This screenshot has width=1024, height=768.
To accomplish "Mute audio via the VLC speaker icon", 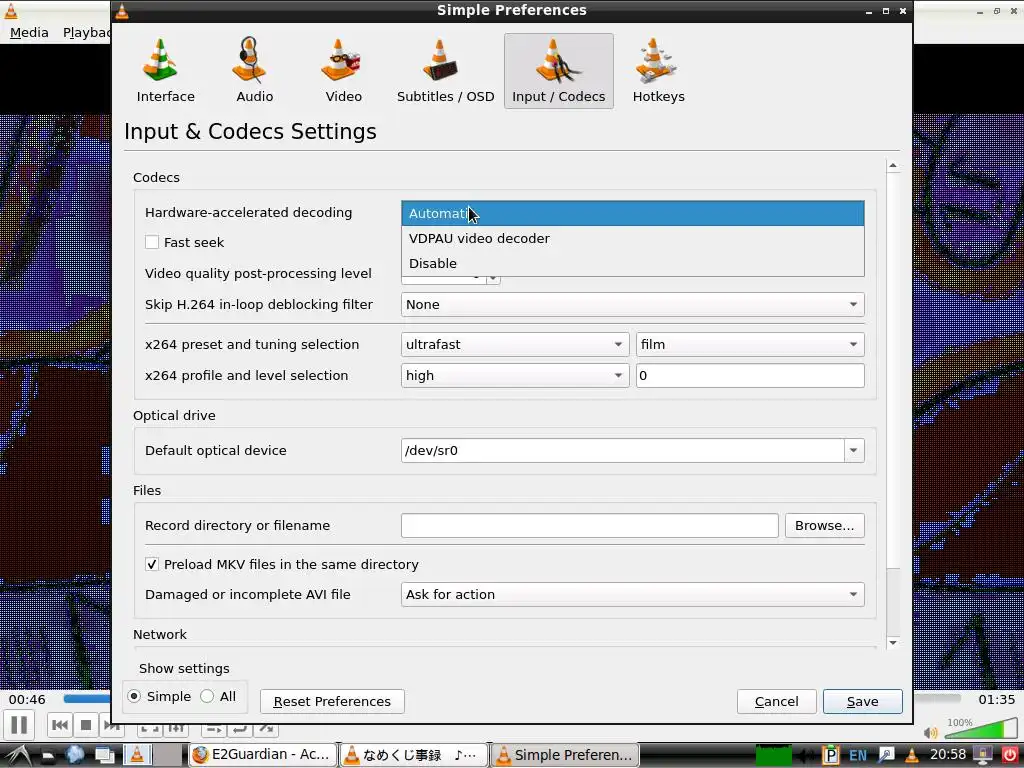I will [931, 733].
